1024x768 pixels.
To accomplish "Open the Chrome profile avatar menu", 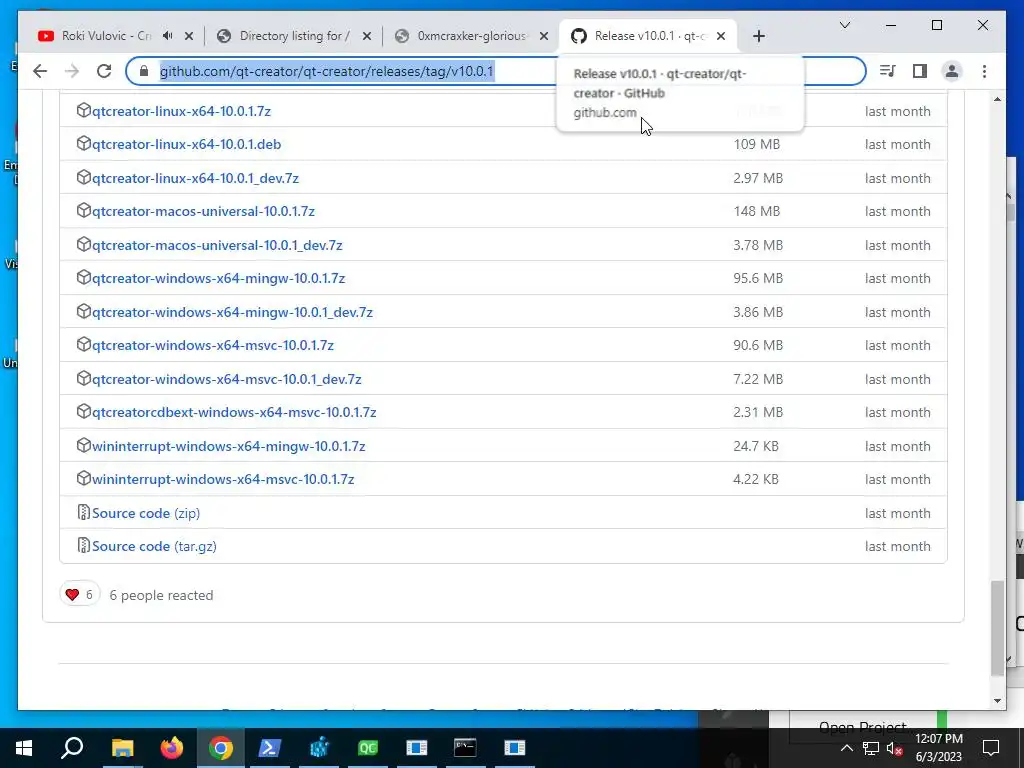I will point(952,71).
